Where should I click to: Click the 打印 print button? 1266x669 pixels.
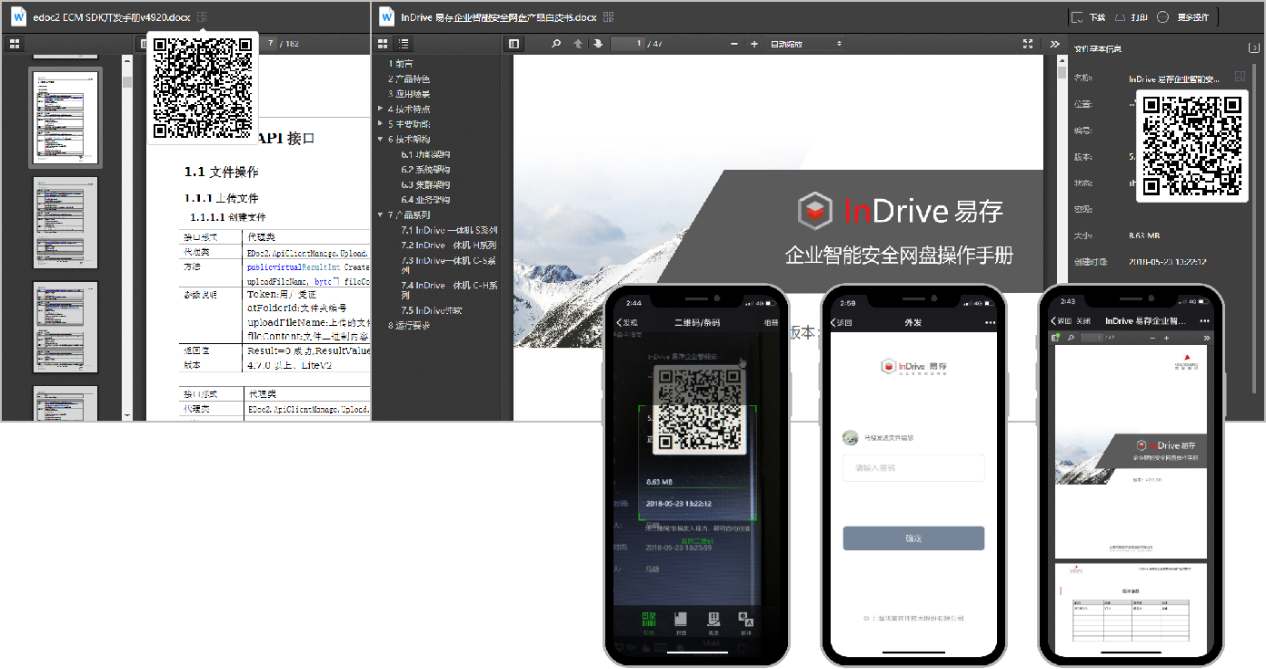[x=1132, y=17]
